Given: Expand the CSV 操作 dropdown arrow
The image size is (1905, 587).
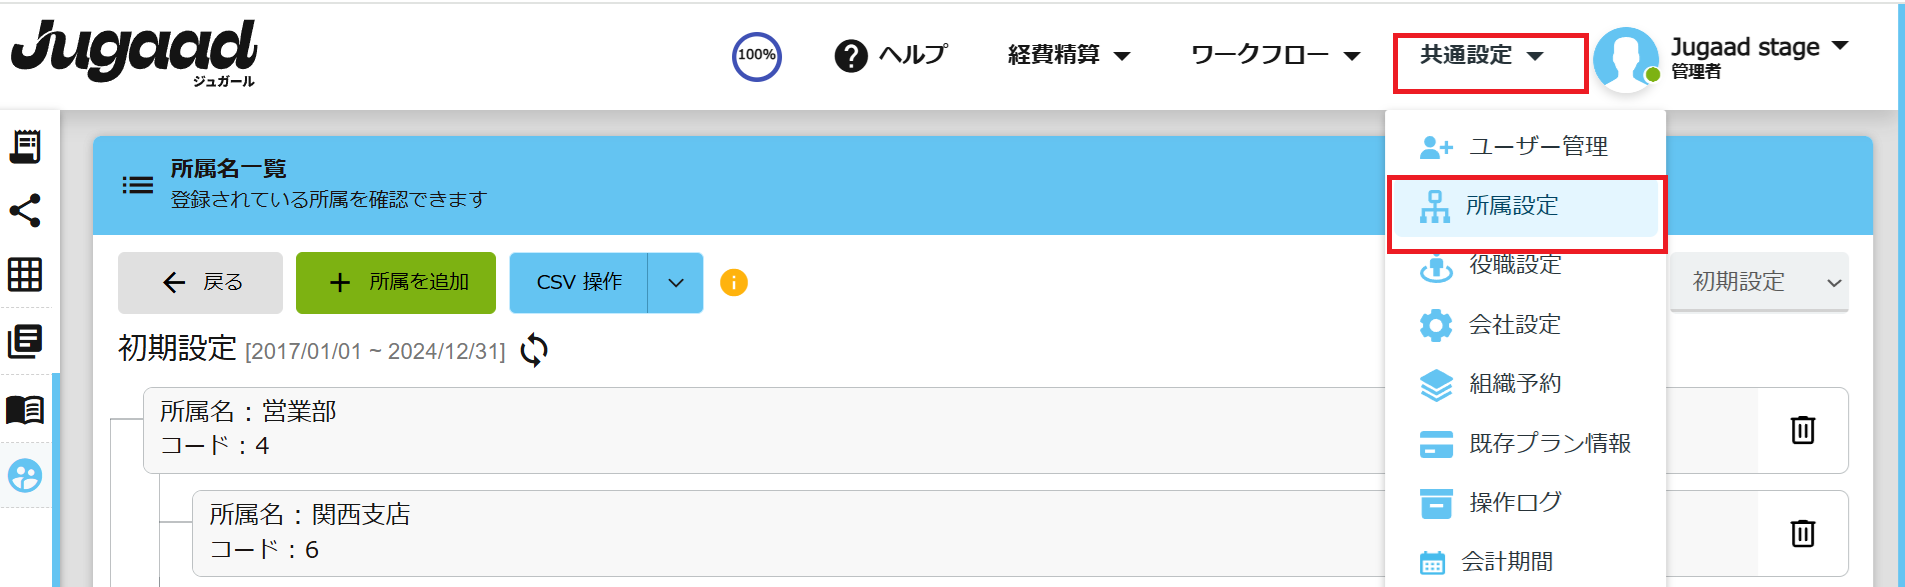Looking at the screenshot, I should 676,283.
